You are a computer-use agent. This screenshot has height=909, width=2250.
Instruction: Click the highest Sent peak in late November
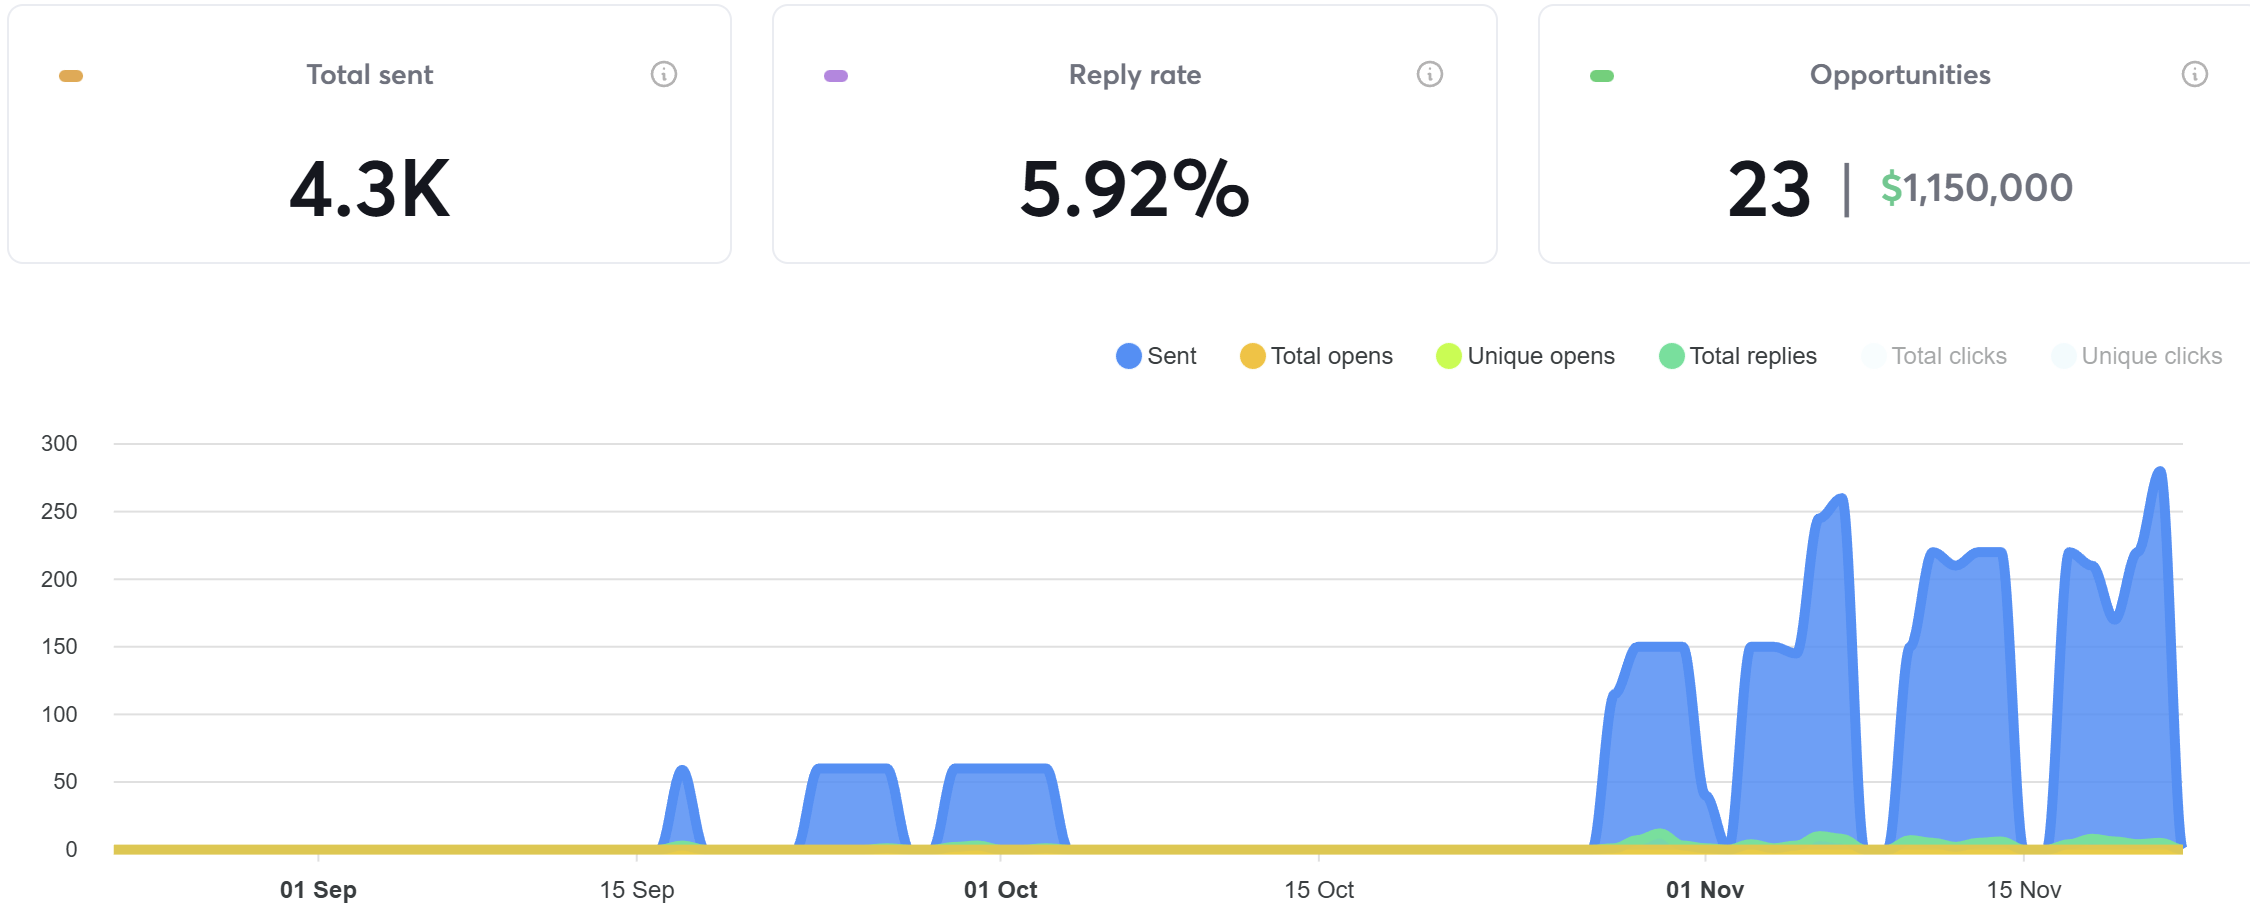2160,470
